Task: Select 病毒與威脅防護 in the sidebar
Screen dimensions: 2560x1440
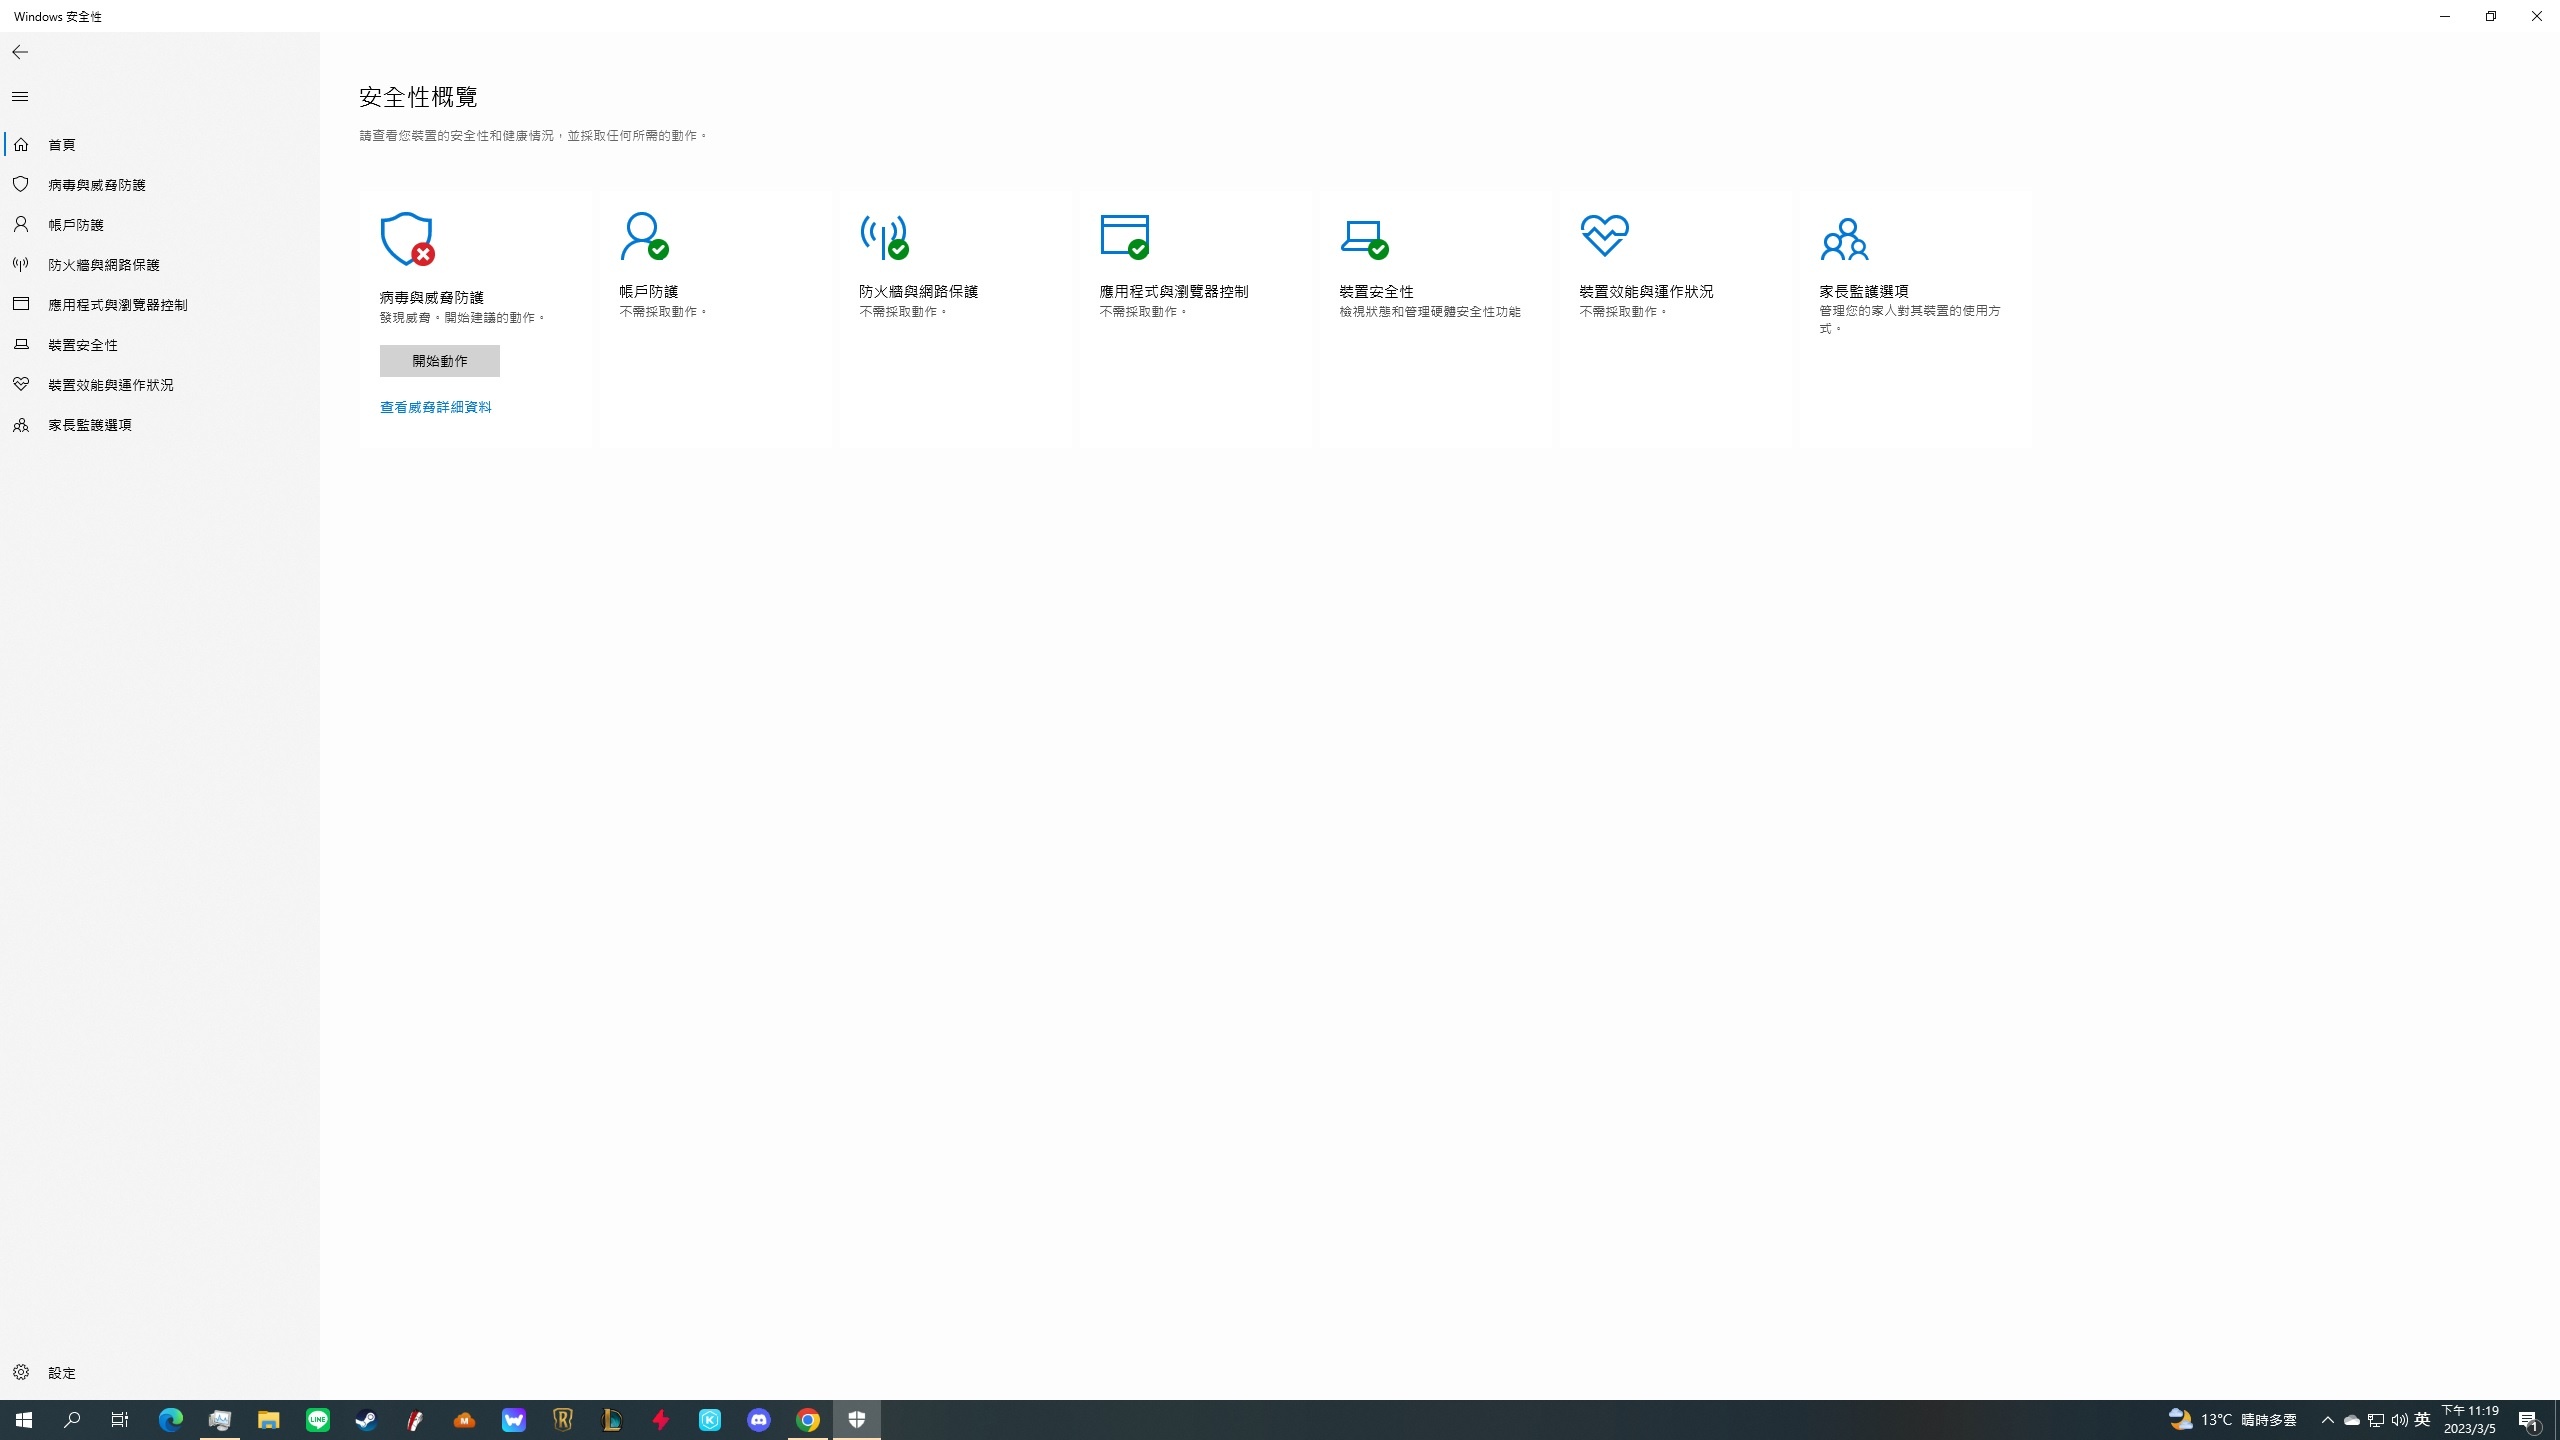Action: [x=96, y=185]
